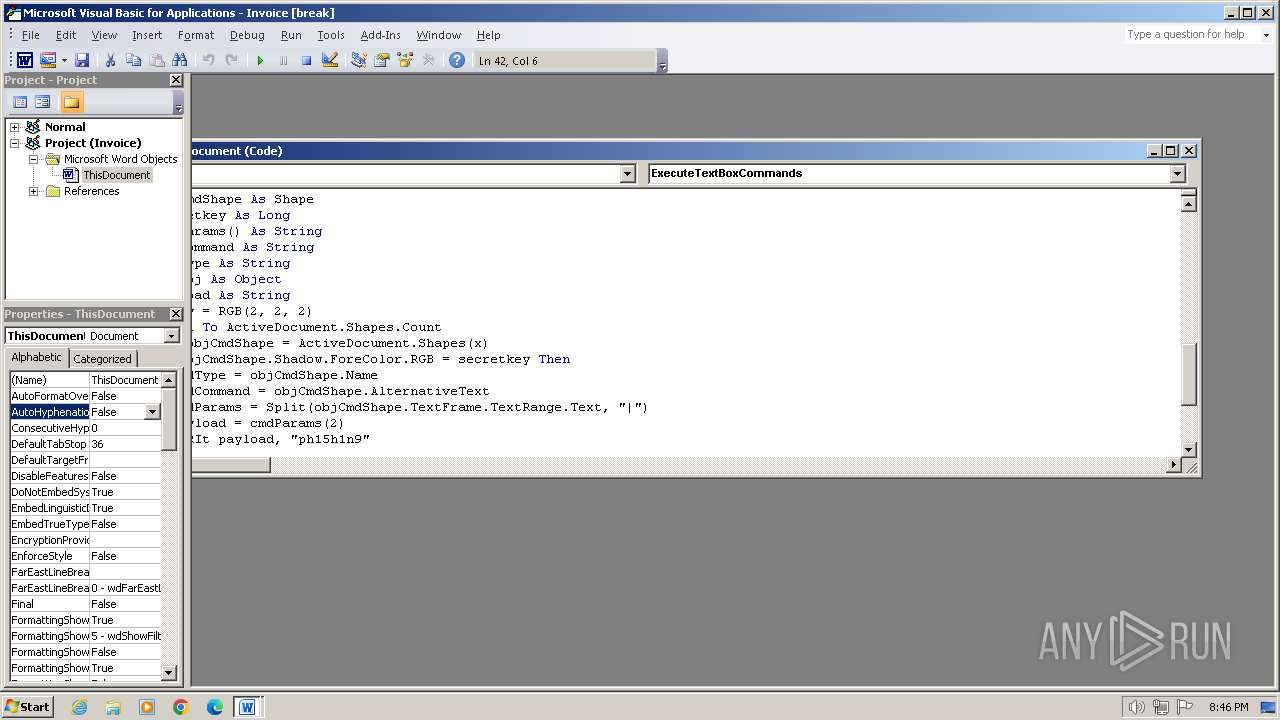The image size is (1280, 720).
Task: Select the References folder item
Action: pos(91,191)
